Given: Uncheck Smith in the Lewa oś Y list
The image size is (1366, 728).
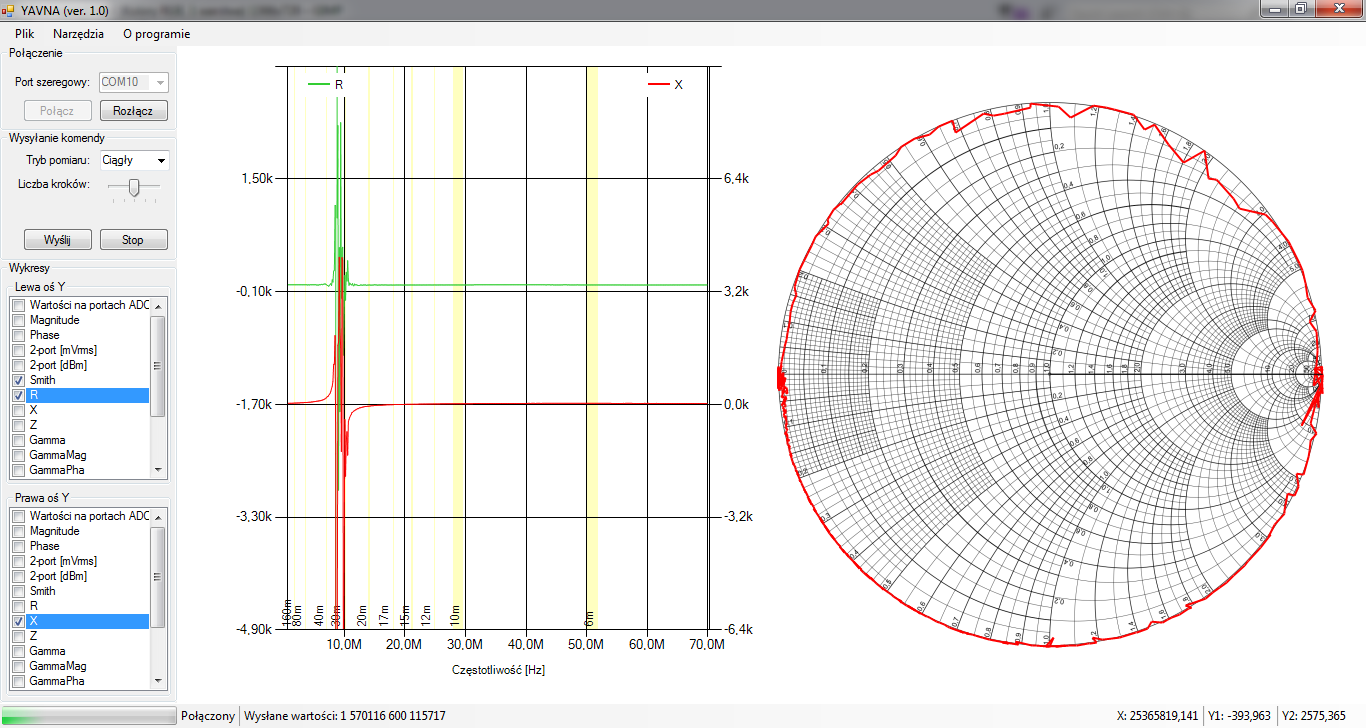Looking at the screenshot, I should [18, 380].
